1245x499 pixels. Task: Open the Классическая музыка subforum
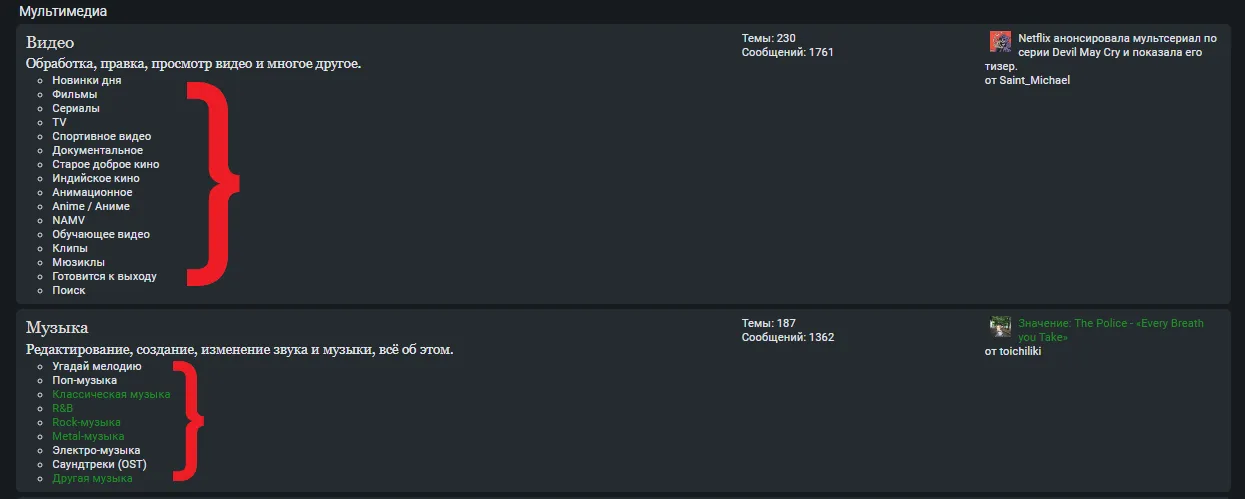tap(111, 394)
